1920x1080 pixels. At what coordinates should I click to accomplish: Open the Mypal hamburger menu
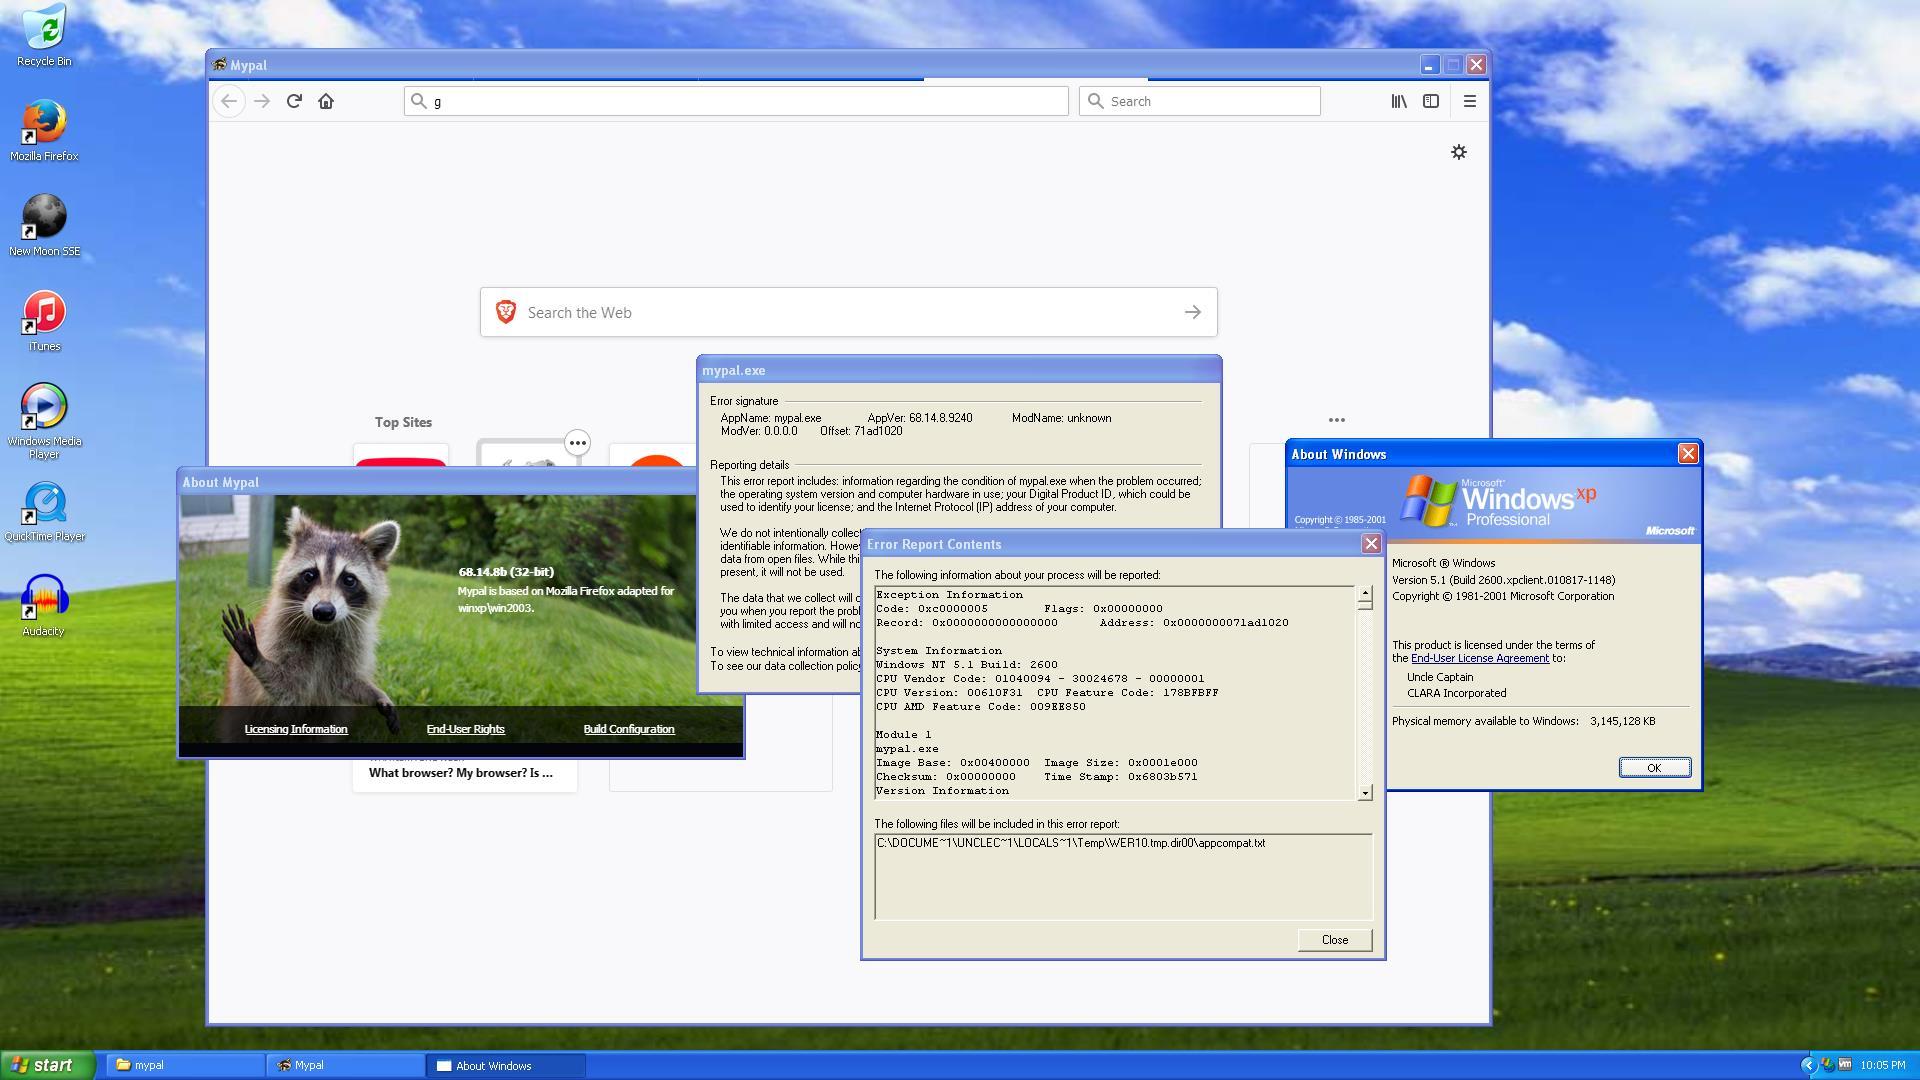point(1469,101)
